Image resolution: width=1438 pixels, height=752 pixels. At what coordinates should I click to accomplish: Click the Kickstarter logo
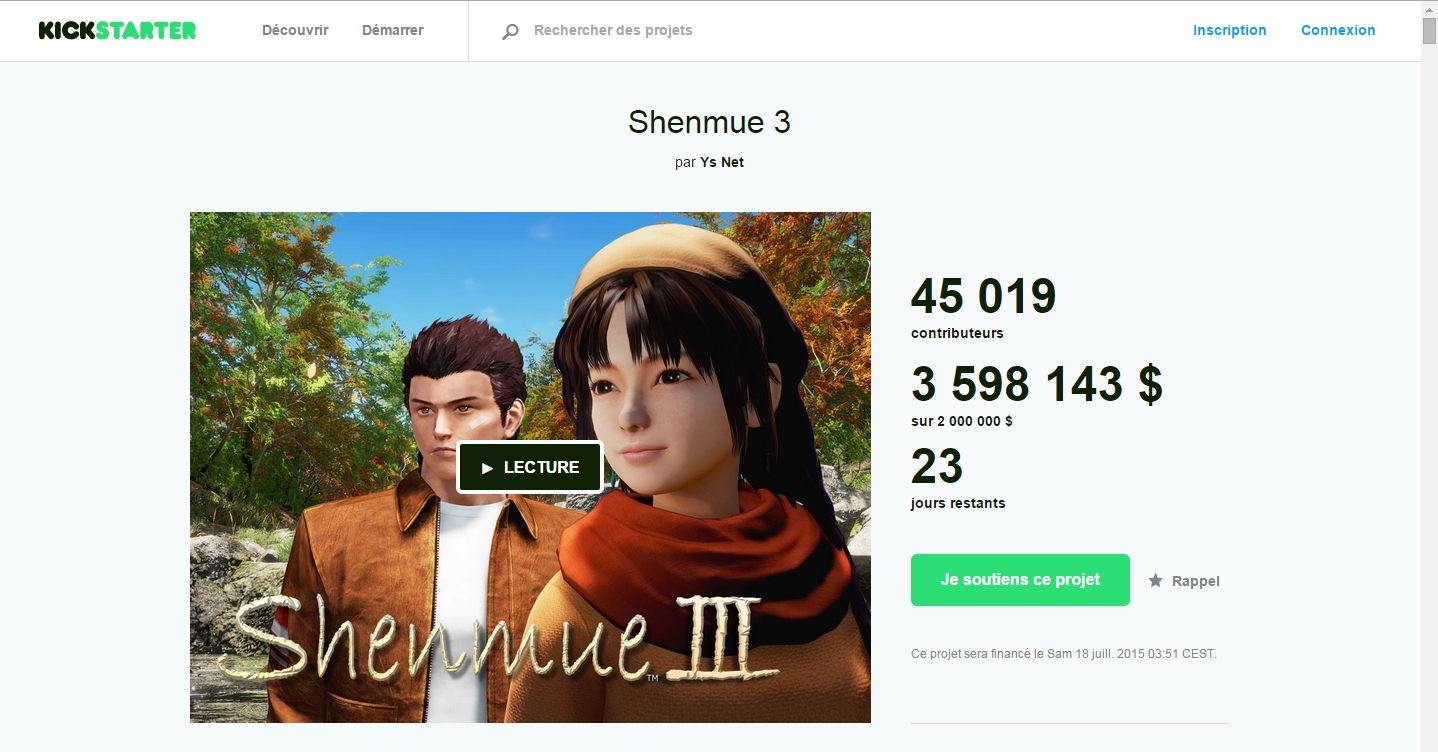tap(117, 30)
